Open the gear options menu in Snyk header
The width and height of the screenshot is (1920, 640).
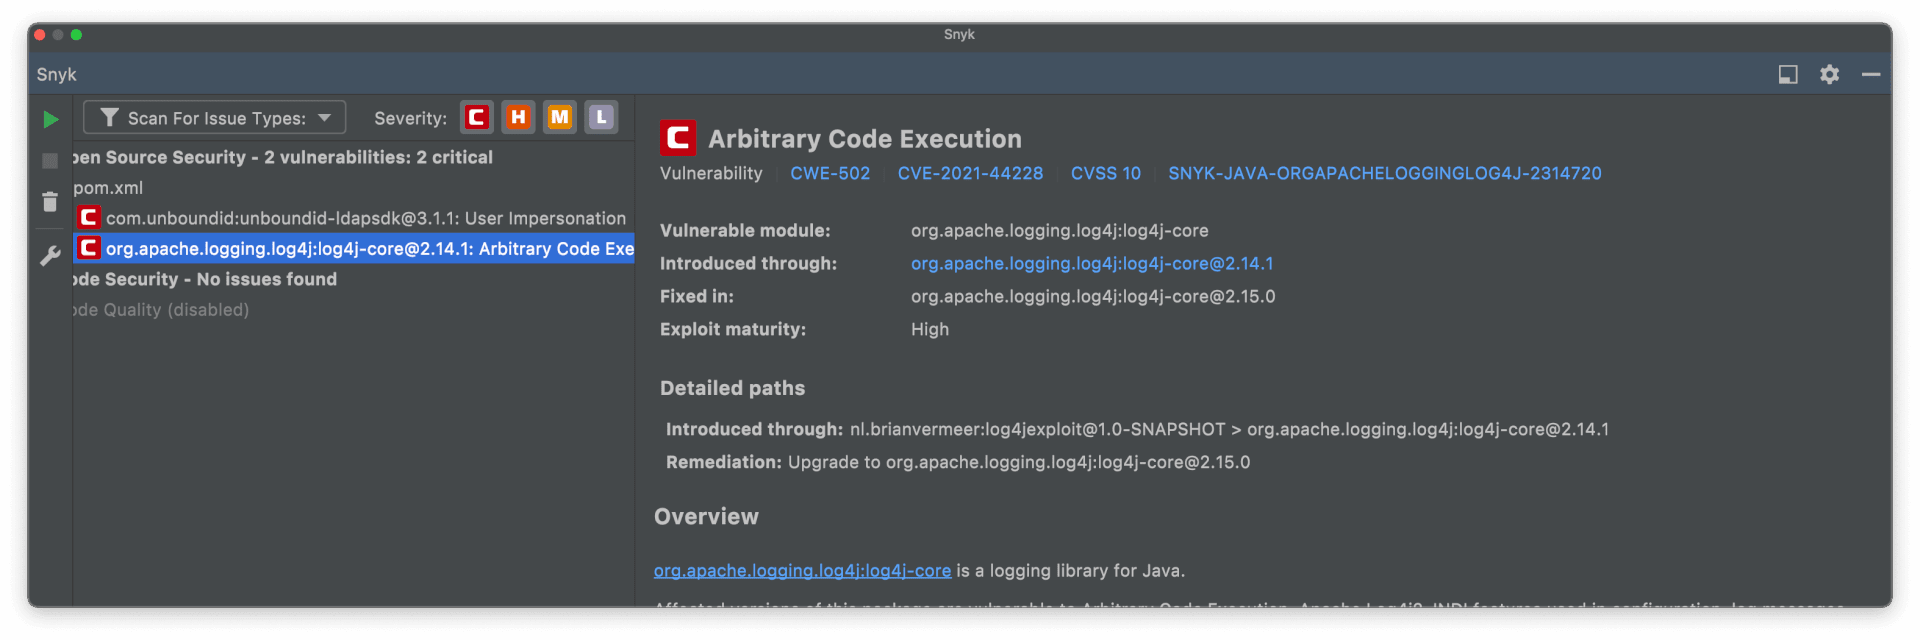(x=1829, y=74)
